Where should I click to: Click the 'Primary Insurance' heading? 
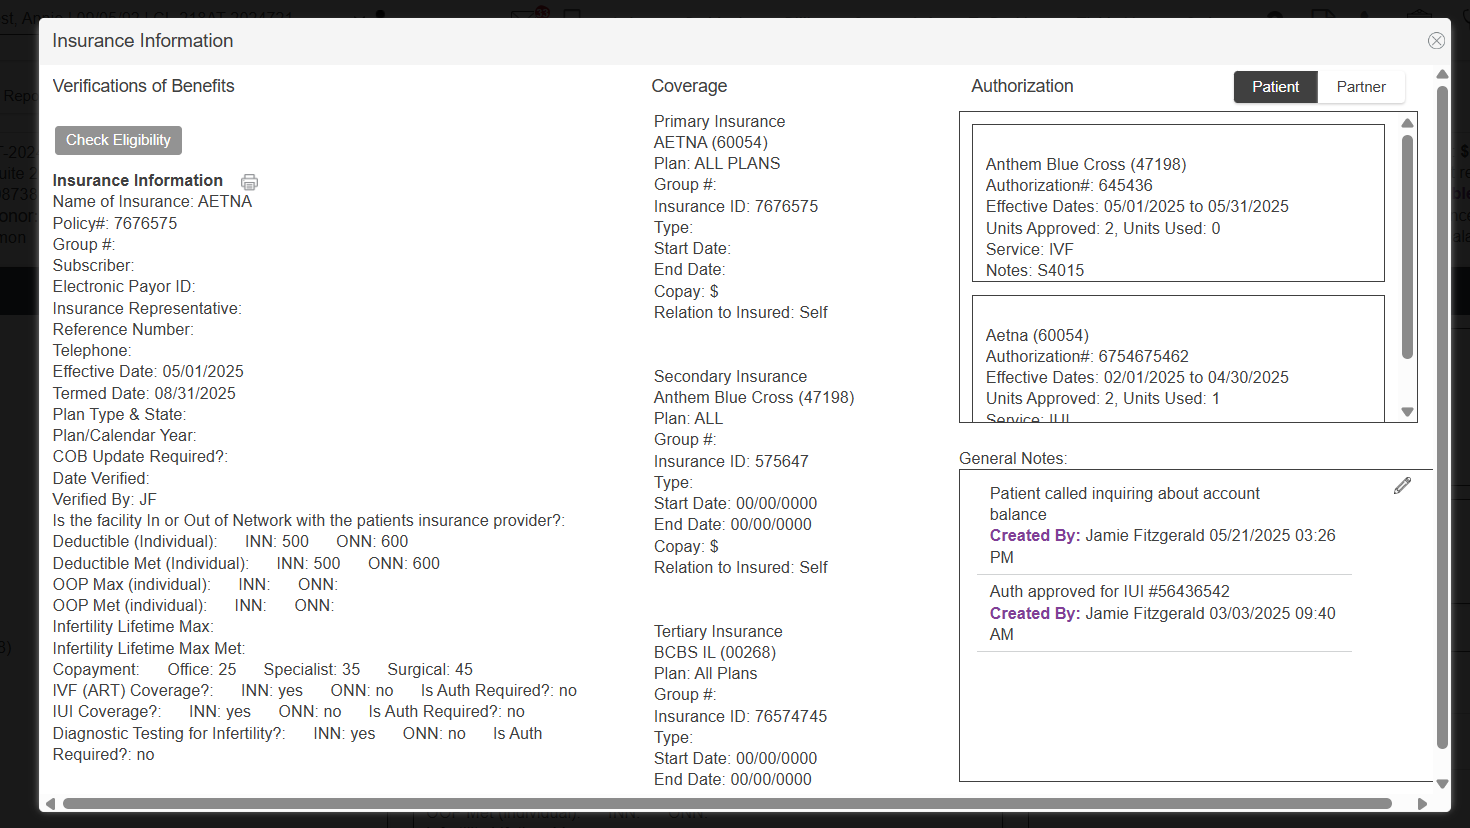(719, 121)
